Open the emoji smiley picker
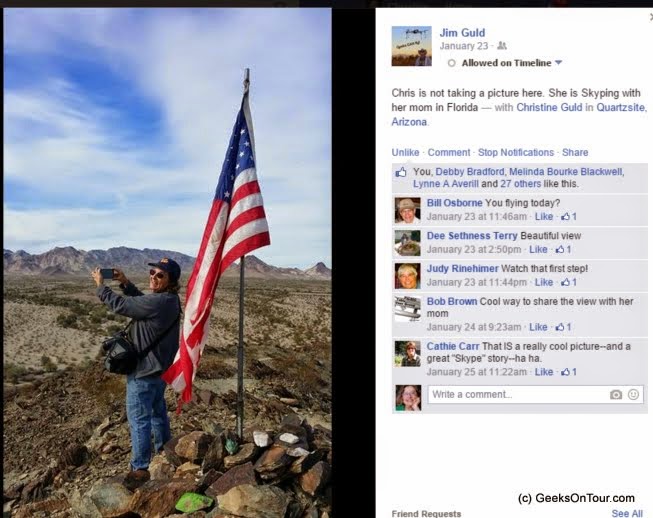The height and width of the screenshot is (518, 653). (633, 394)
